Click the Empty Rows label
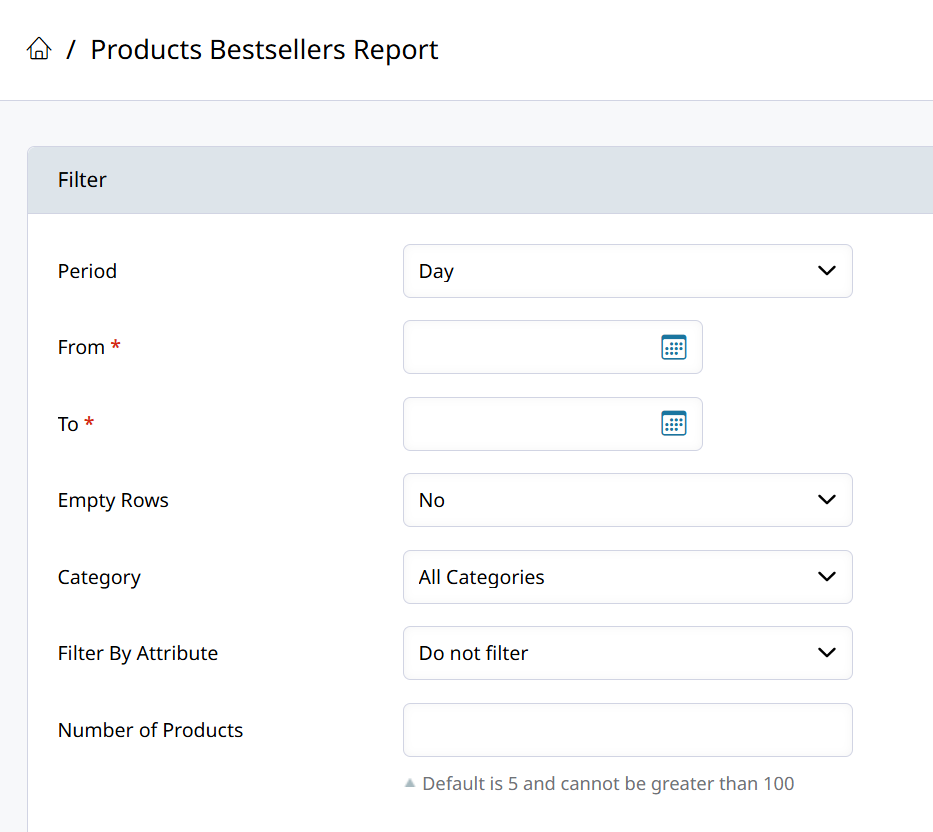This screenshot has width=933, height=832. pos(113,500)
